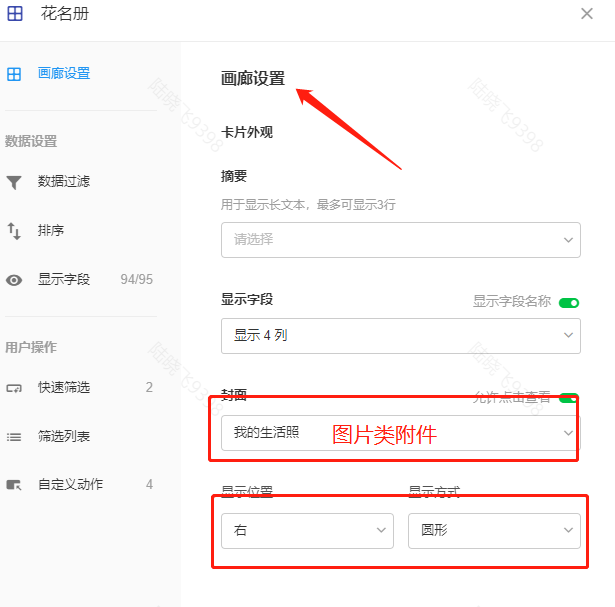Open 快速筛选 settings
The width and height of the screenshot is (615, 607).
(64, 387)
